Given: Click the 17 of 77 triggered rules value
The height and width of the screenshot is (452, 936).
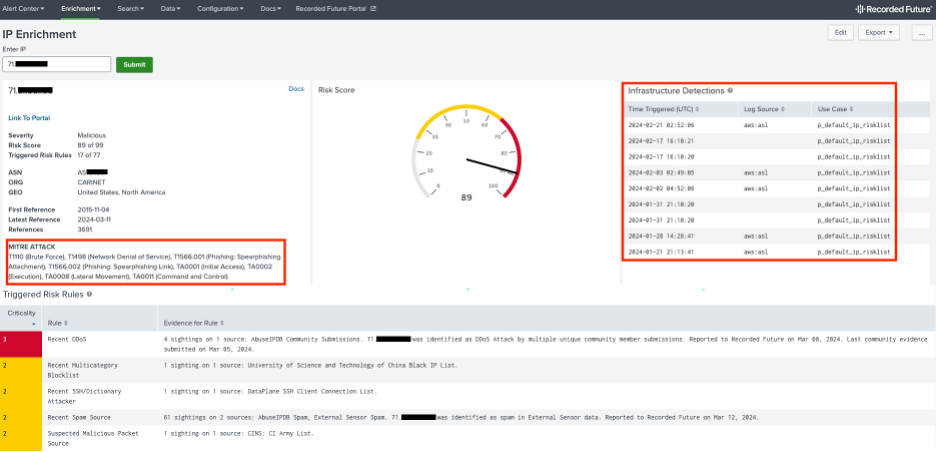Looking at the screenshot, I should point(89,155).
